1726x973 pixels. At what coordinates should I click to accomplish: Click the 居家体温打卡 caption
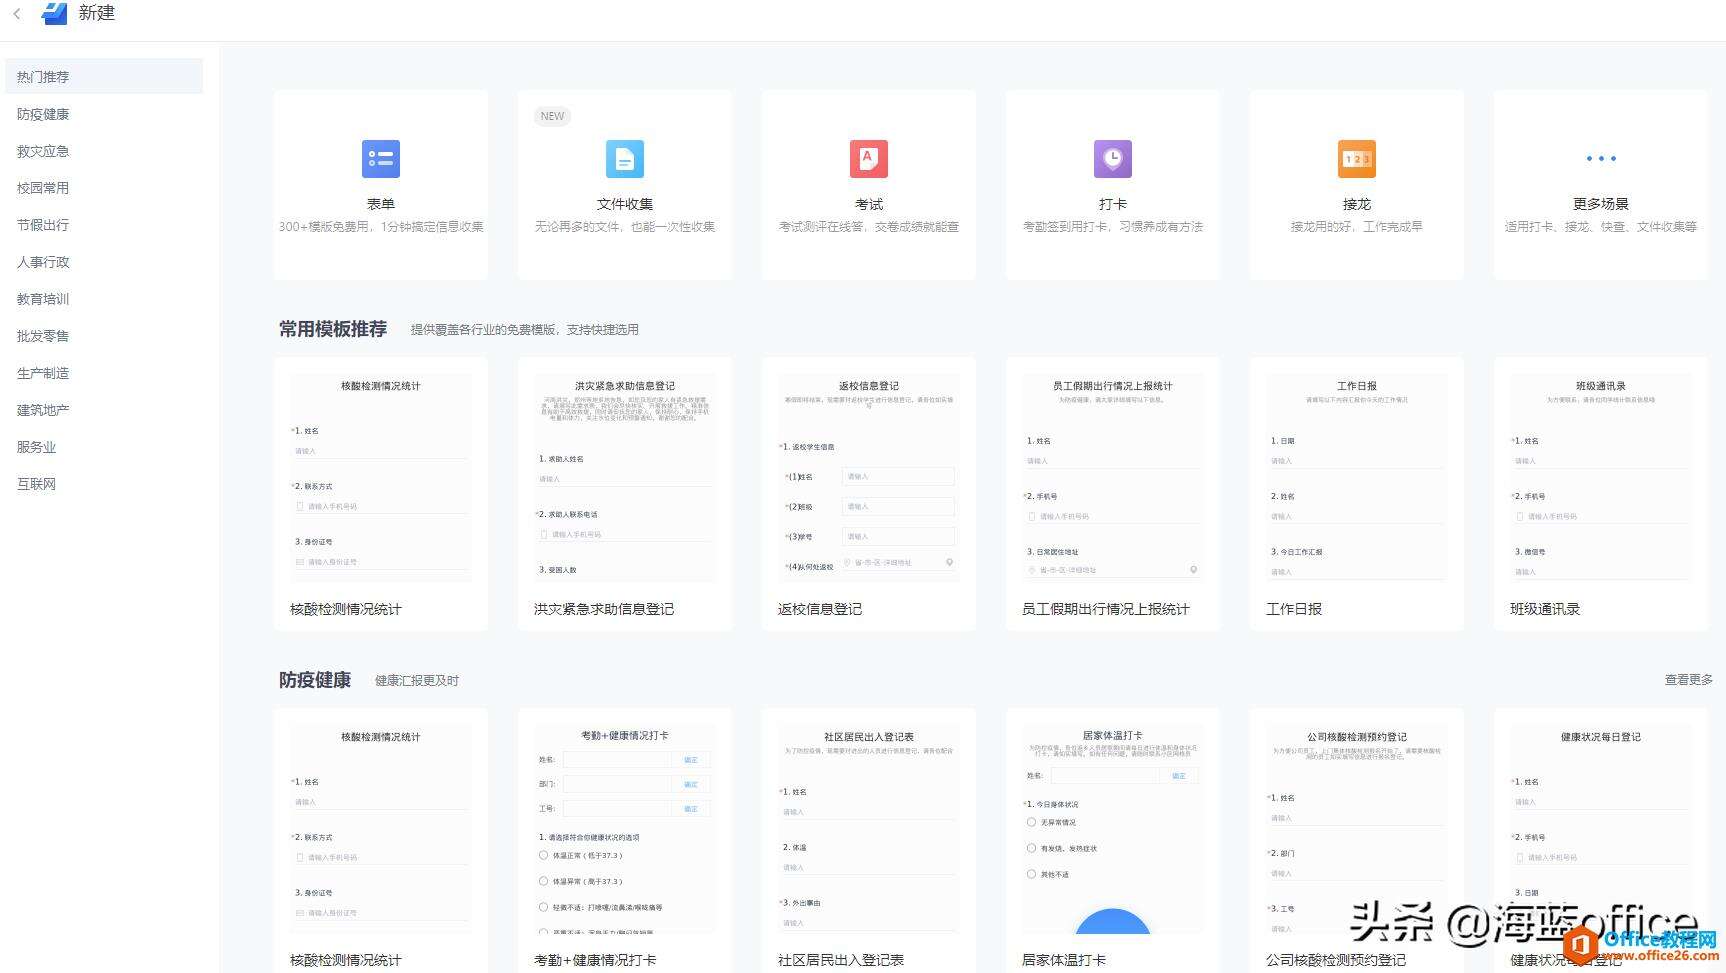(x=1064, y=960)
